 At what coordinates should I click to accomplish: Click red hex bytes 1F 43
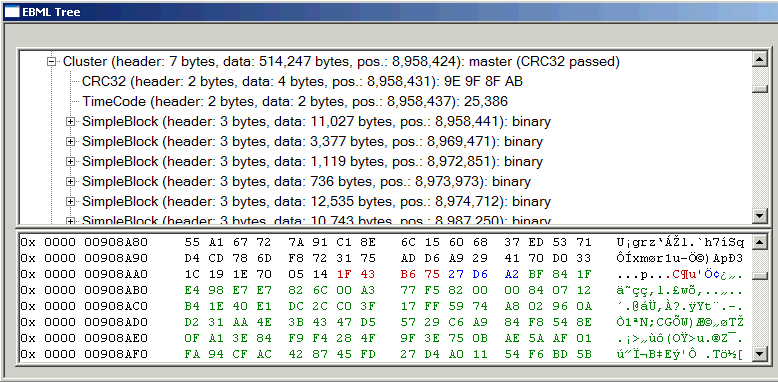pos(356,274)
